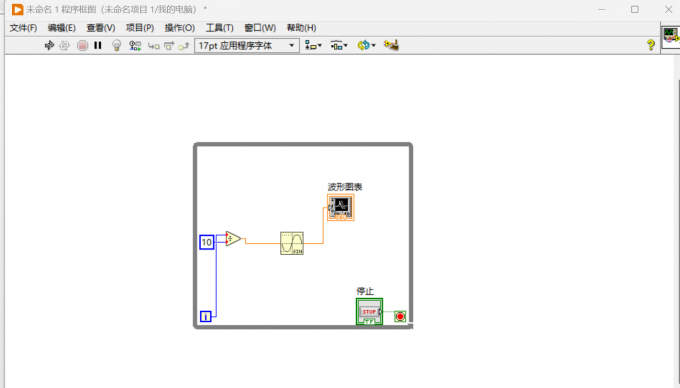
Task: Open the Reorder dropdown
Action: point(366,46)
